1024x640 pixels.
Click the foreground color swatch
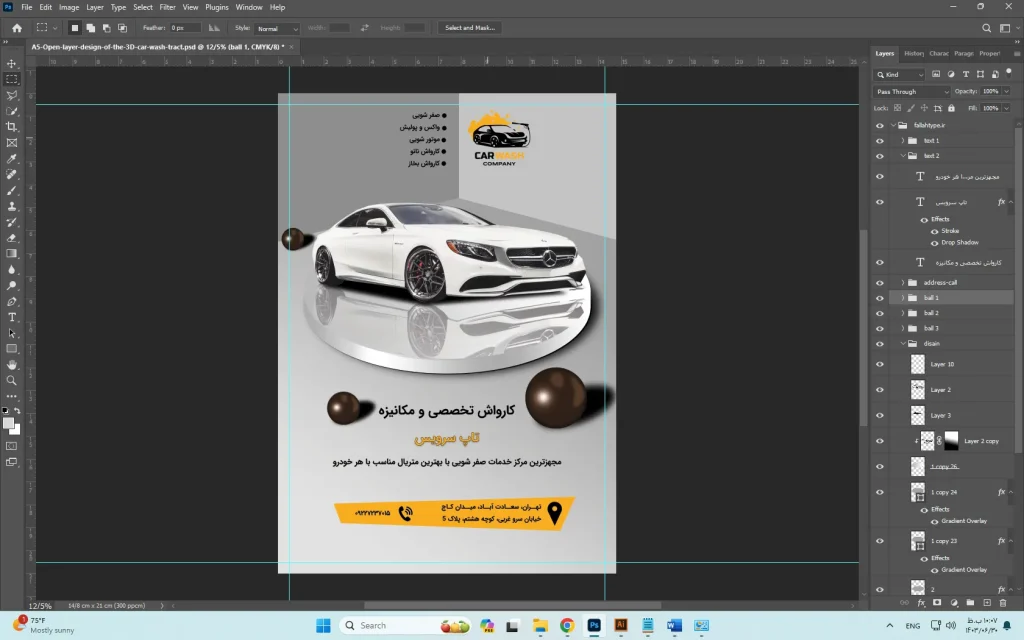point(8,423)
